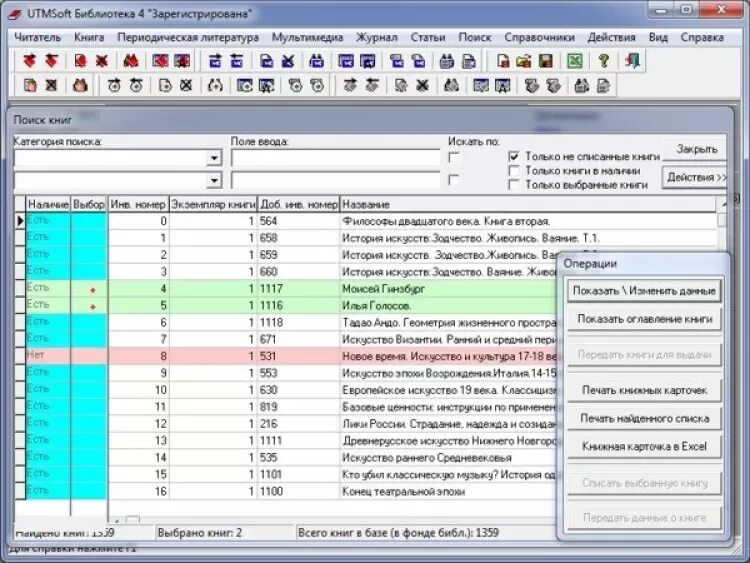Click 'Показать оглавление книги' button
Image resolution: width=750 pixels, height=563 pixels.
(x=644, y=319)
